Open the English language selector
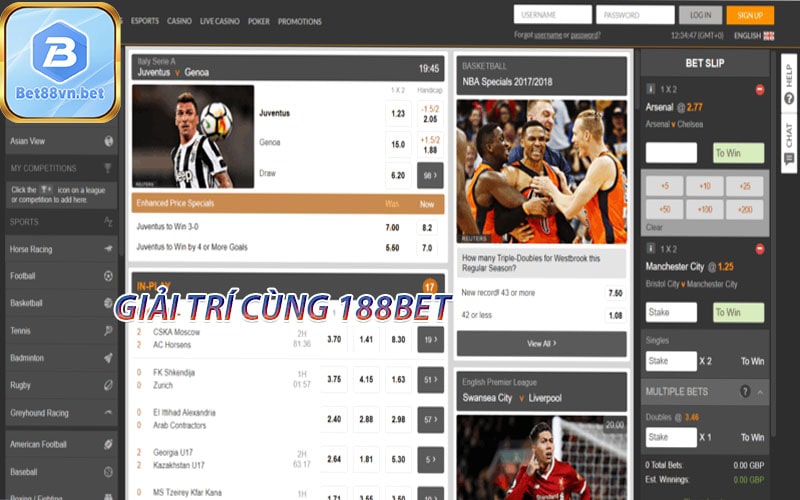This screenshot has height=500, width=800. (x=754, y=36)
